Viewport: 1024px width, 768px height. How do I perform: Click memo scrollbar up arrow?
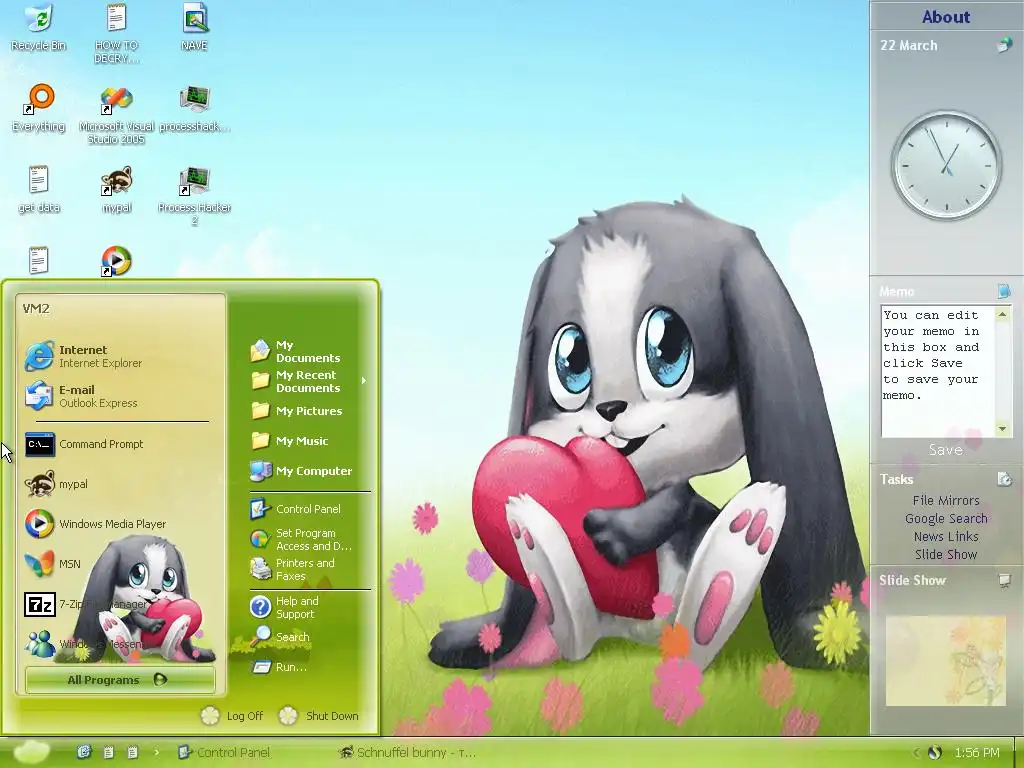(1002, 315)
